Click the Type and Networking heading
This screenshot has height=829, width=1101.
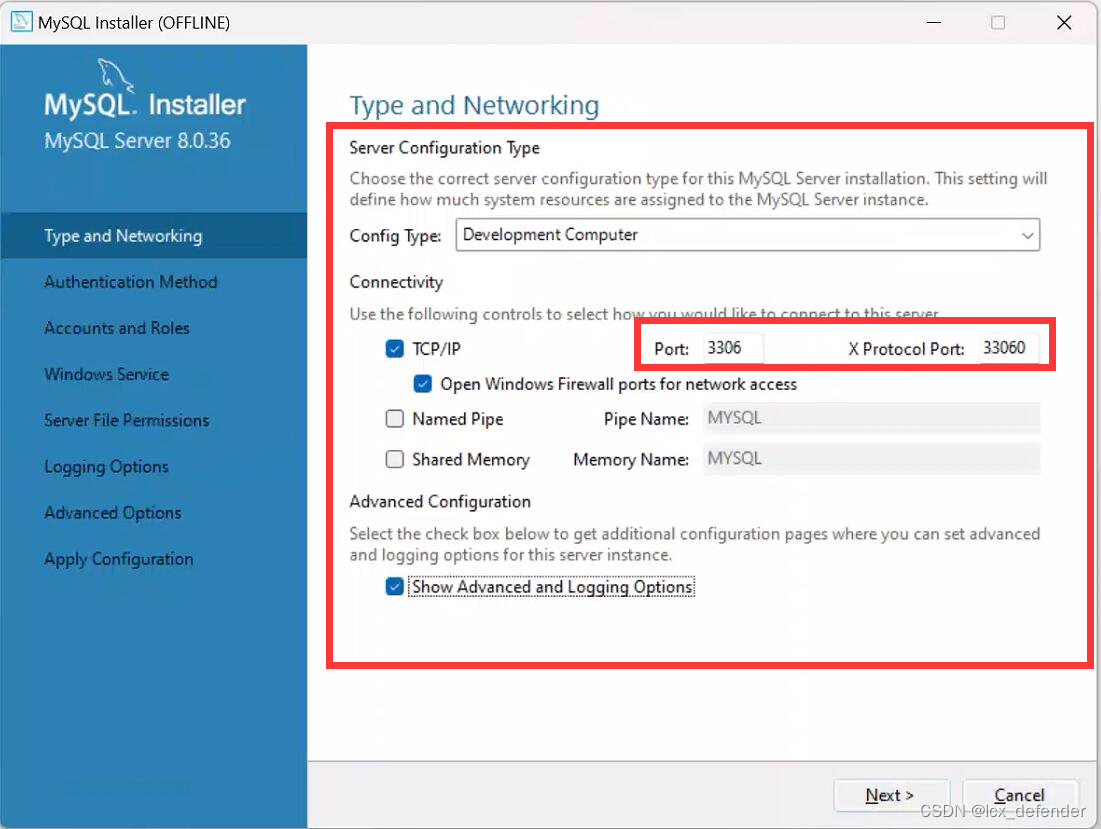[x=475, y=105]
